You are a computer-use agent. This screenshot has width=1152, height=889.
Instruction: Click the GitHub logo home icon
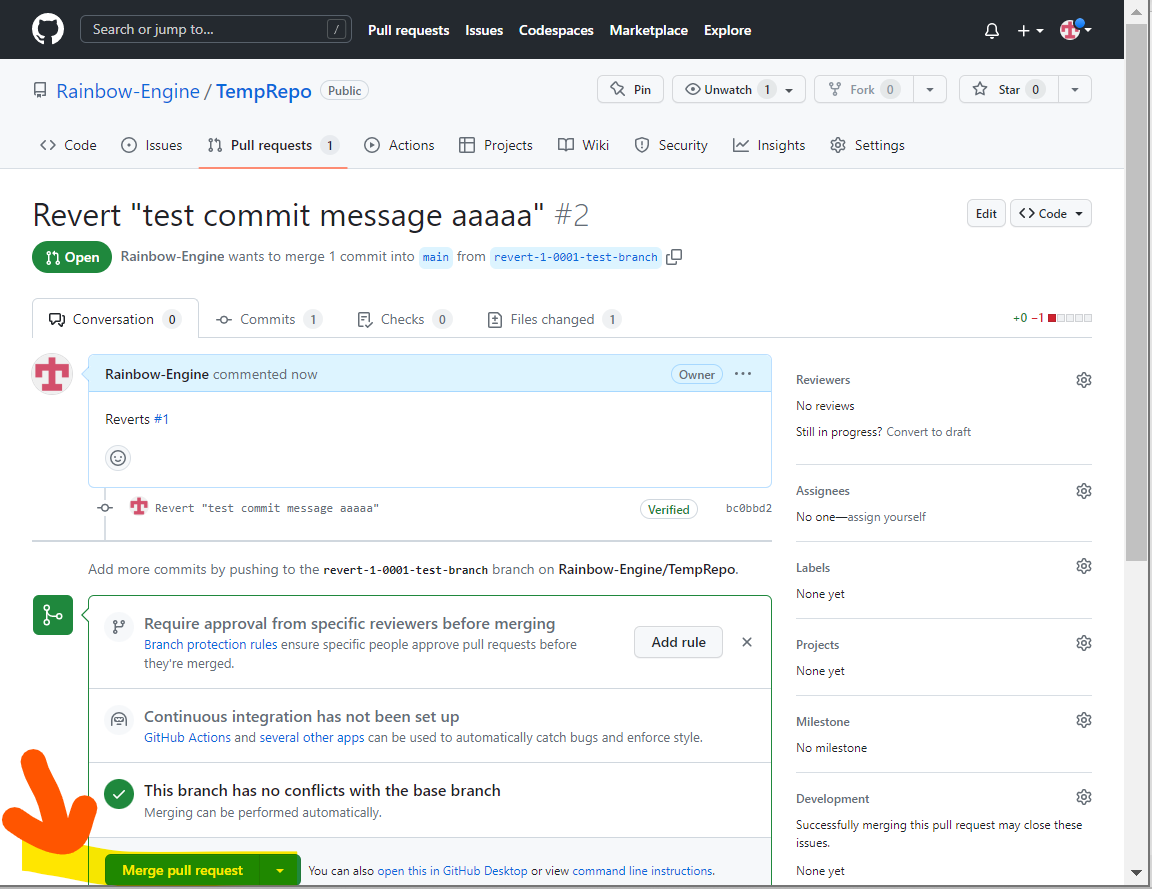48,29
